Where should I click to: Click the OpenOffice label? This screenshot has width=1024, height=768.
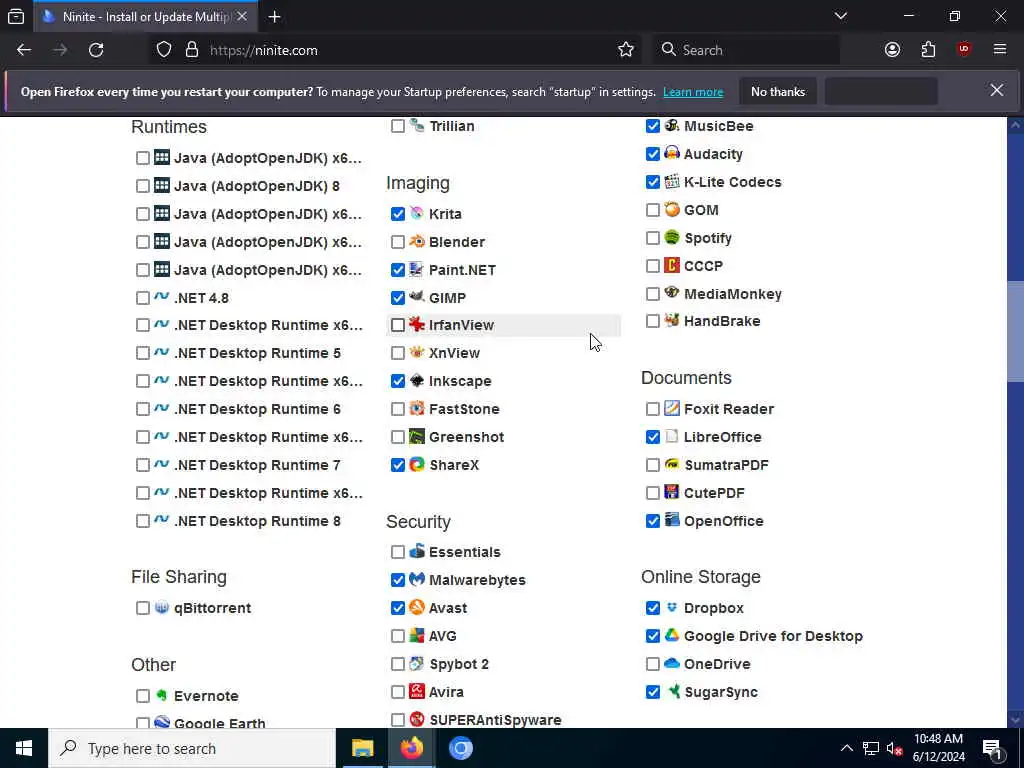(x=724, y=521)
